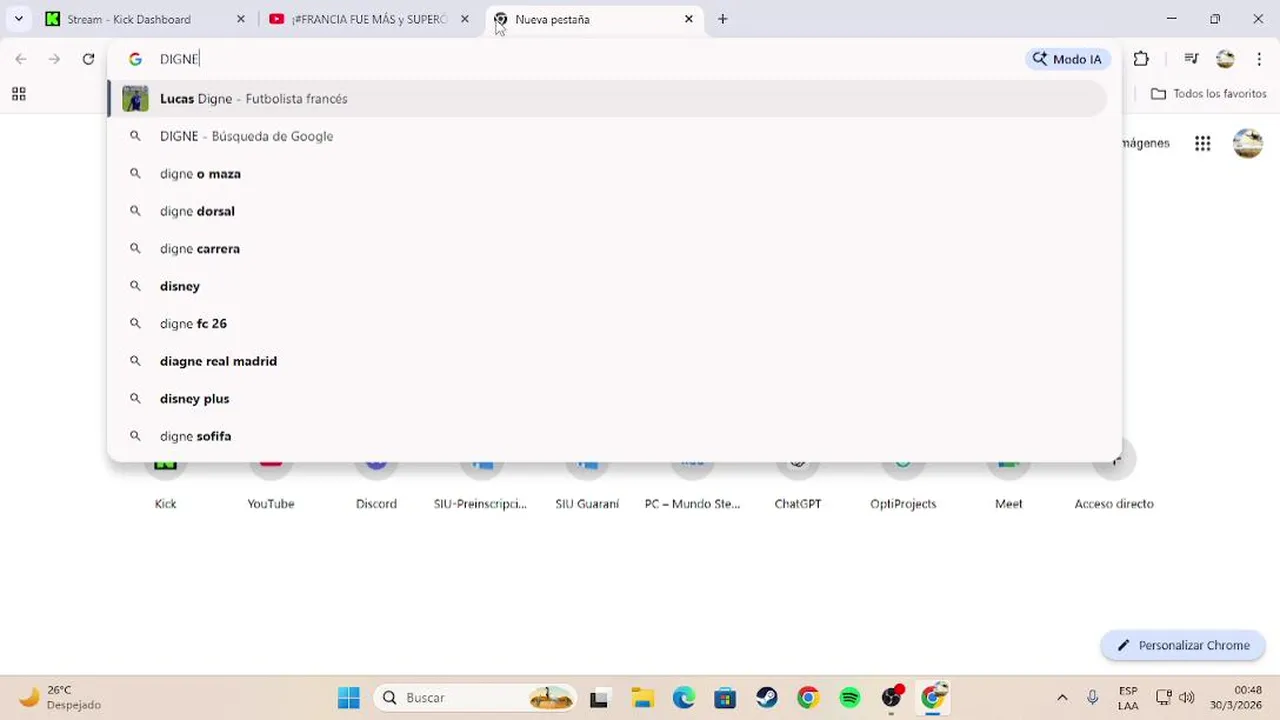Expand the tab search dropdown arrow
The height and width of the screenshot is (720, 1280).
(18, 19)
